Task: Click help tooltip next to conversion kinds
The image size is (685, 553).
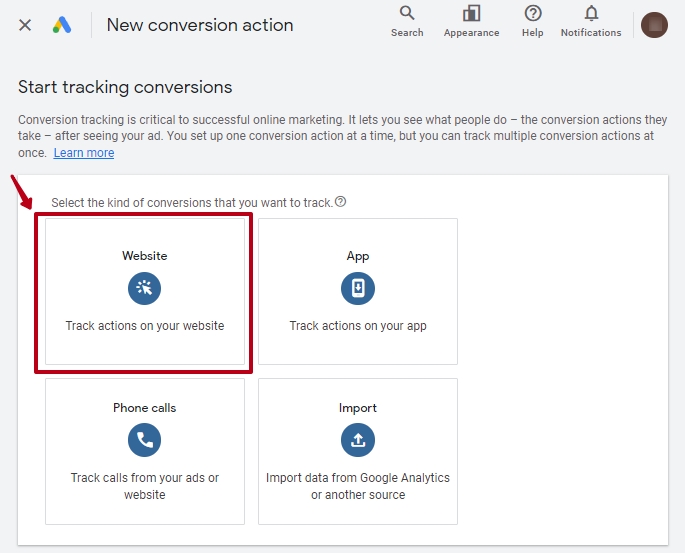Action: pos(340,202)
